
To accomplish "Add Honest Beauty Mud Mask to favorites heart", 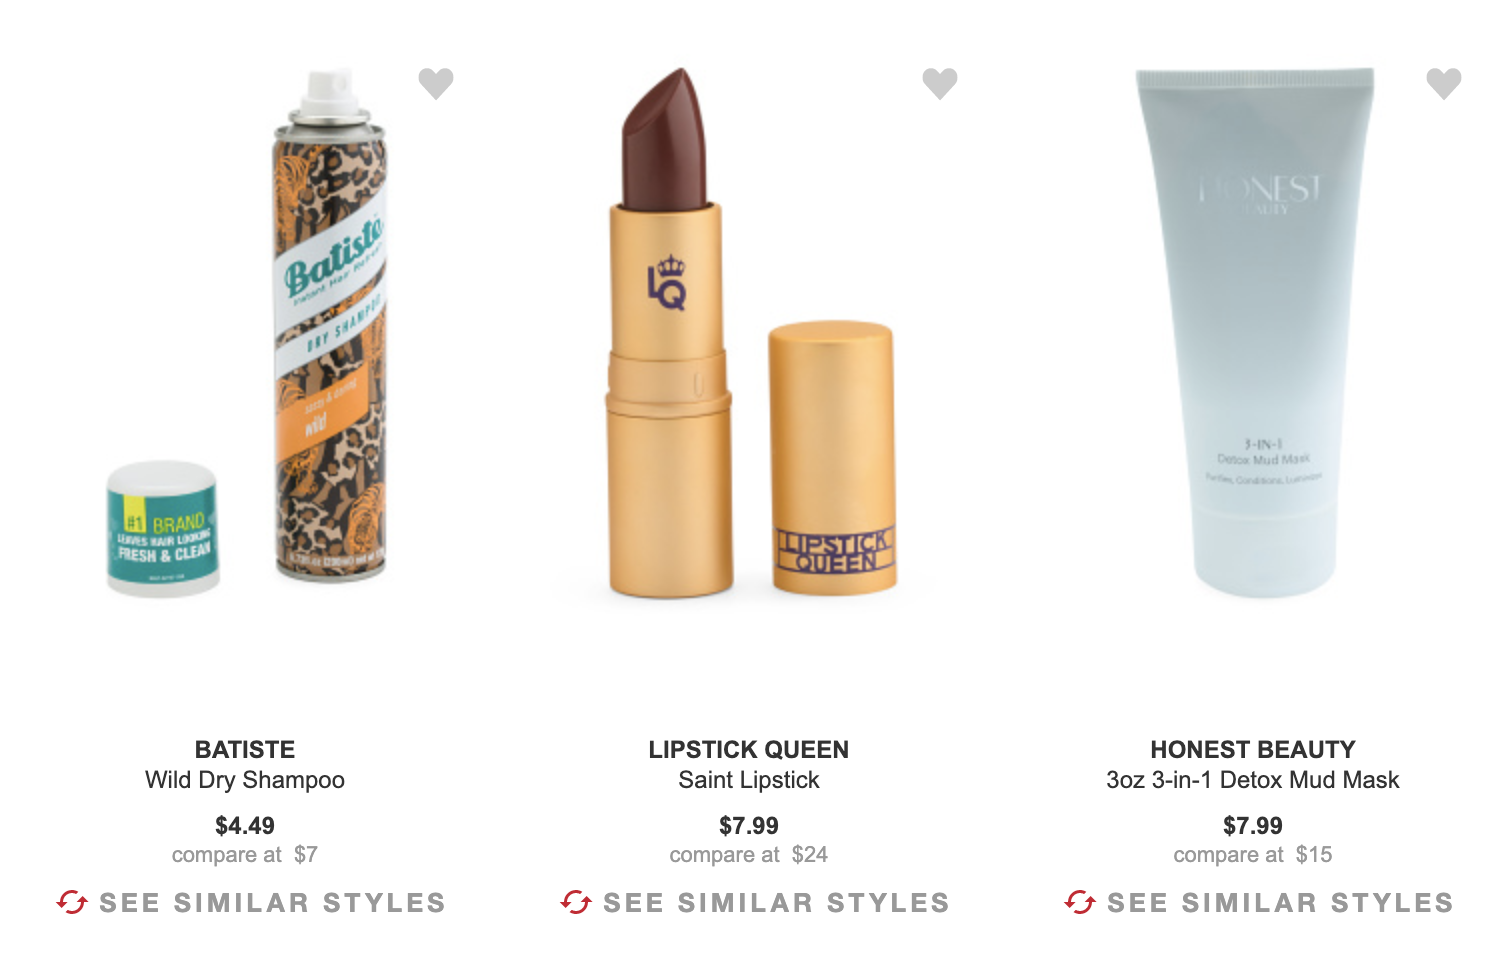I will (1444, 83).
